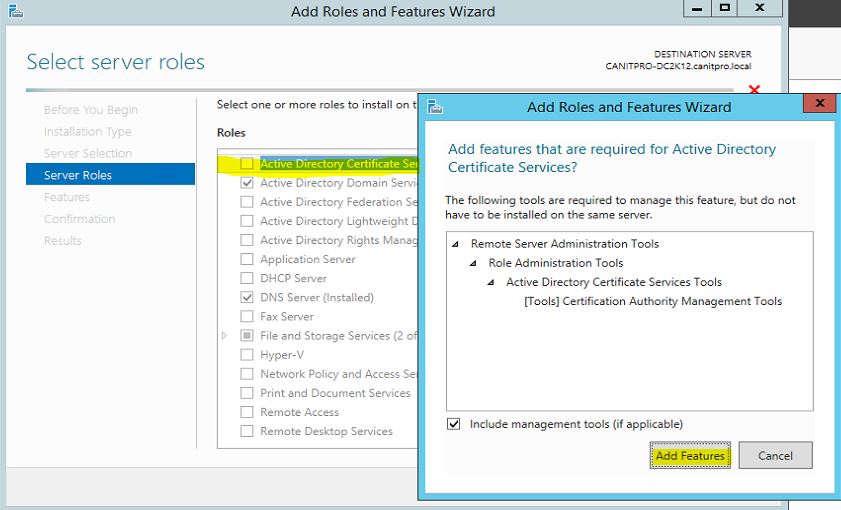The image size is (841, 510).
Task: Click Hyper-V role label
Action: 282,355
